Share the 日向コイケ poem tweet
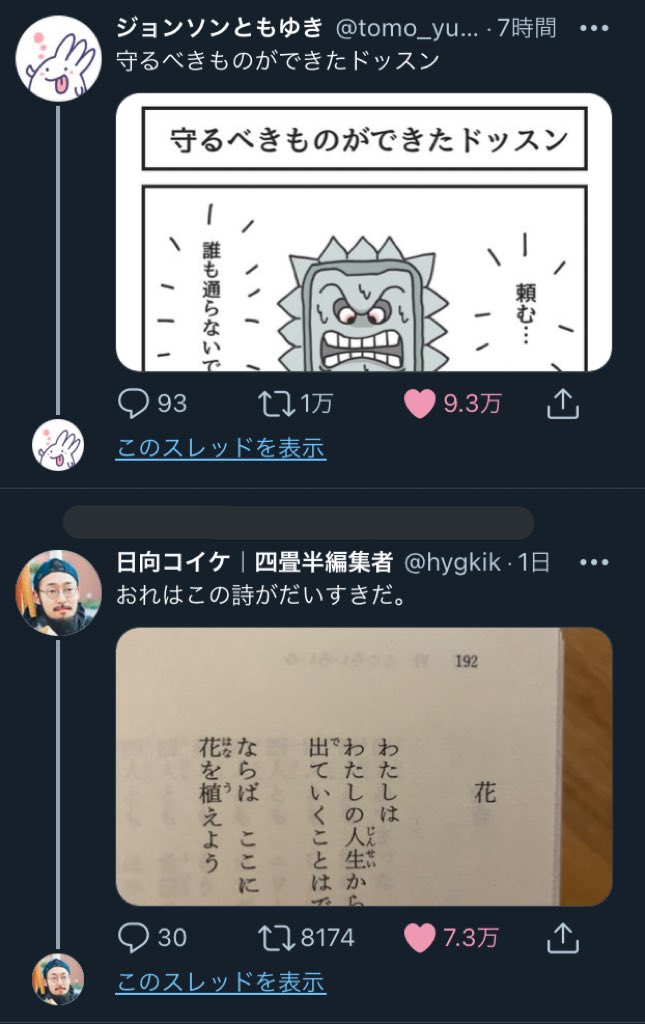Screen dimensions: 645x1024 point(563,937)
